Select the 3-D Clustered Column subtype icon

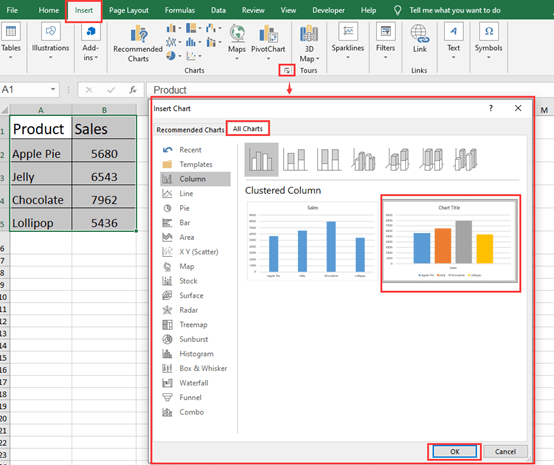point(363,159)
